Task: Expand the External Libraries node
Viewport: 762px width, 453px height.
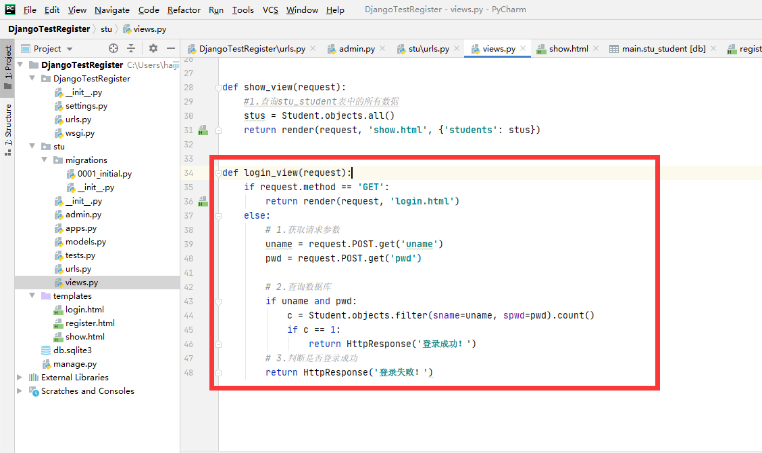Action: coord(21,378)
